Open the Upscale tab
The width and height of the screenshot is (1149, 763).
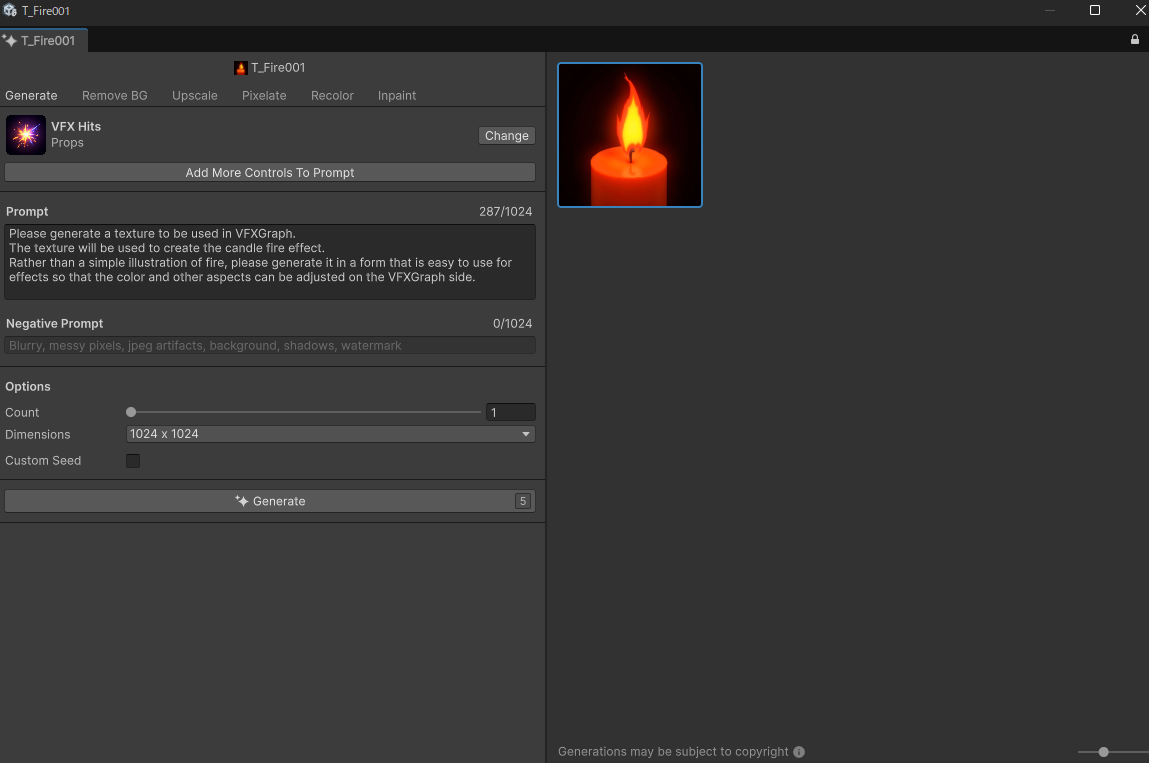point(195,95)
